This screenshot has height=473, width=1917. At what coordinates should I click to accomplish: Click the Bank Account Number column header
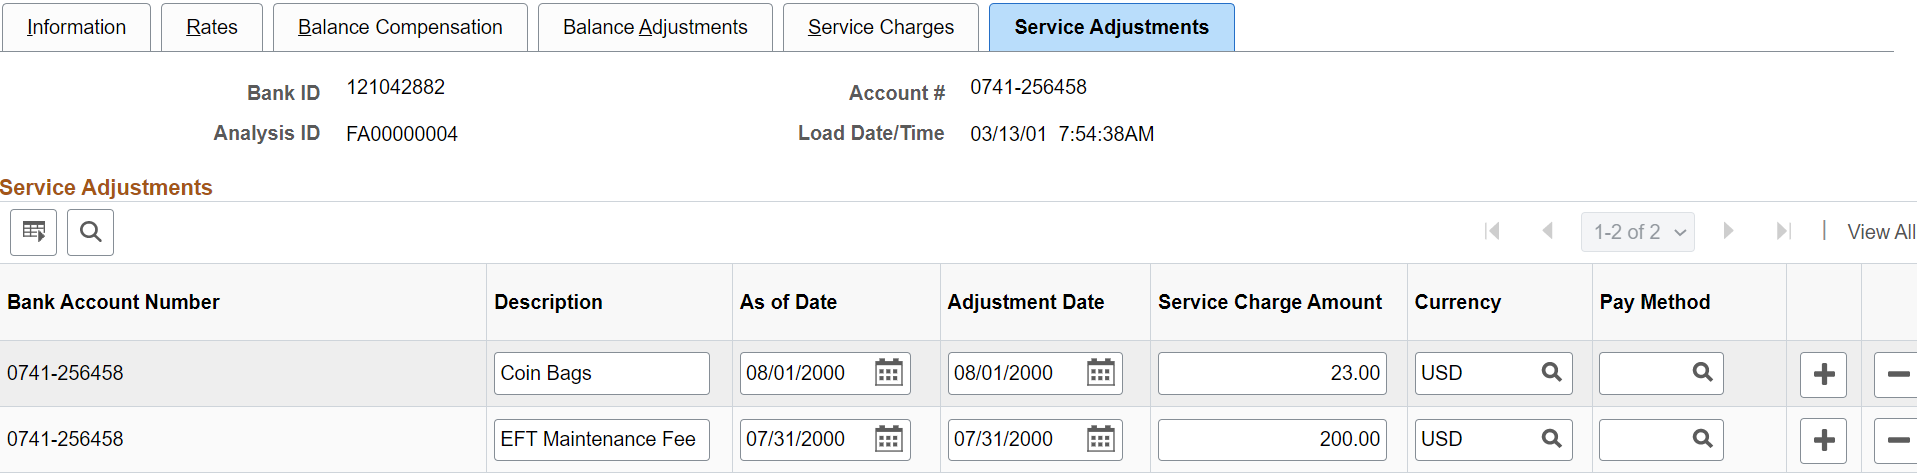(113, 302)
